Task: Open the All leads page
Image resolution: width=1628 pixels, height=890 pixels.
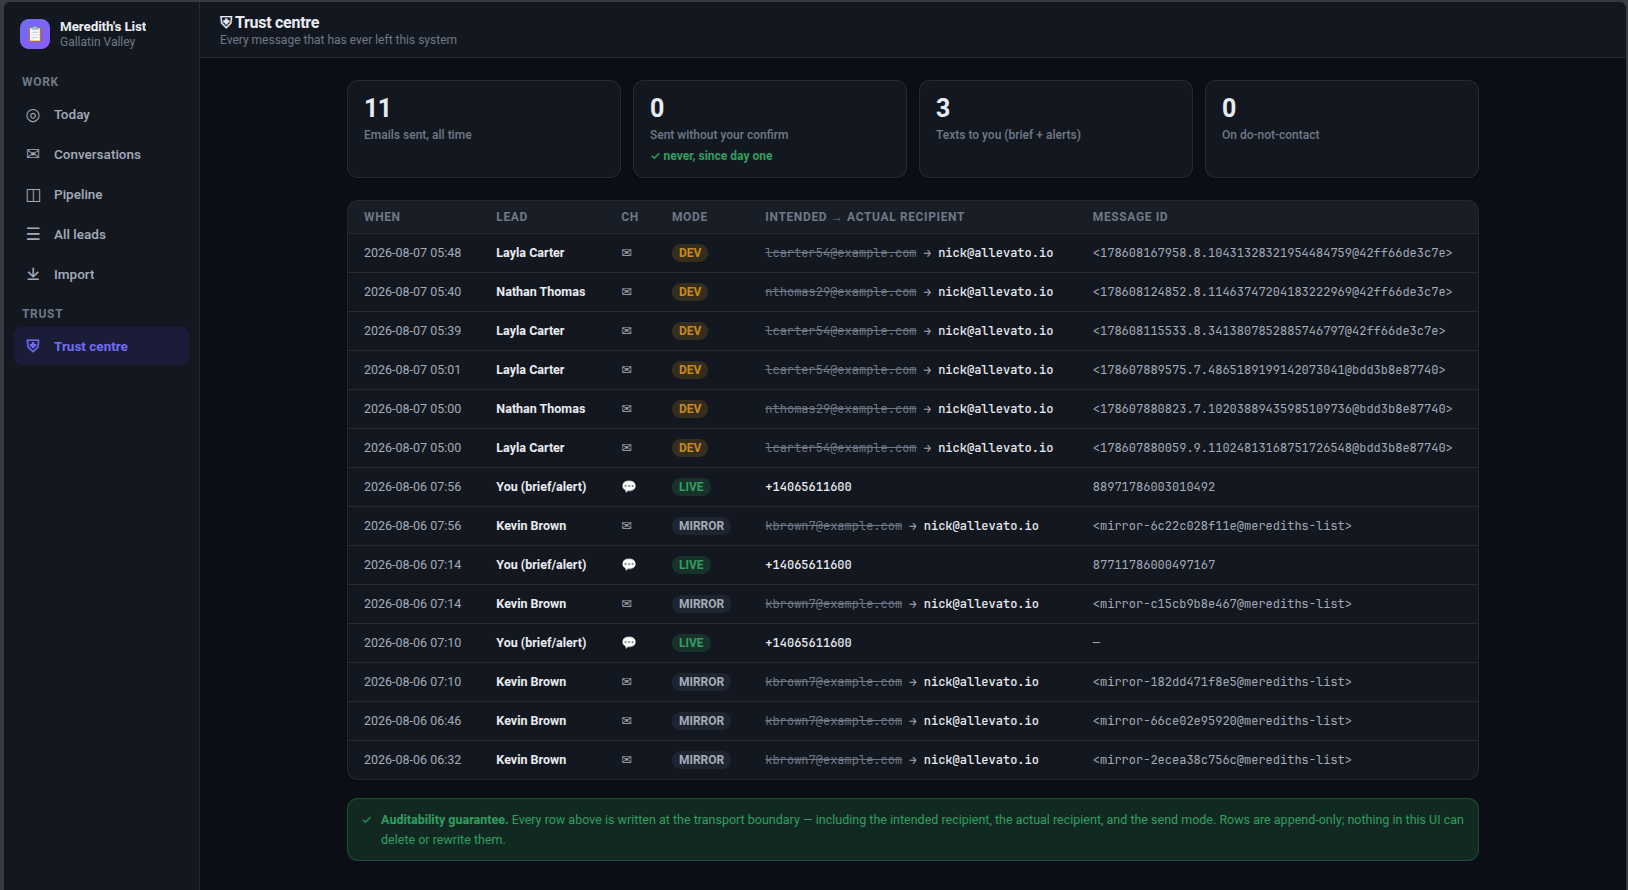Action: click(x=101, y=234)
